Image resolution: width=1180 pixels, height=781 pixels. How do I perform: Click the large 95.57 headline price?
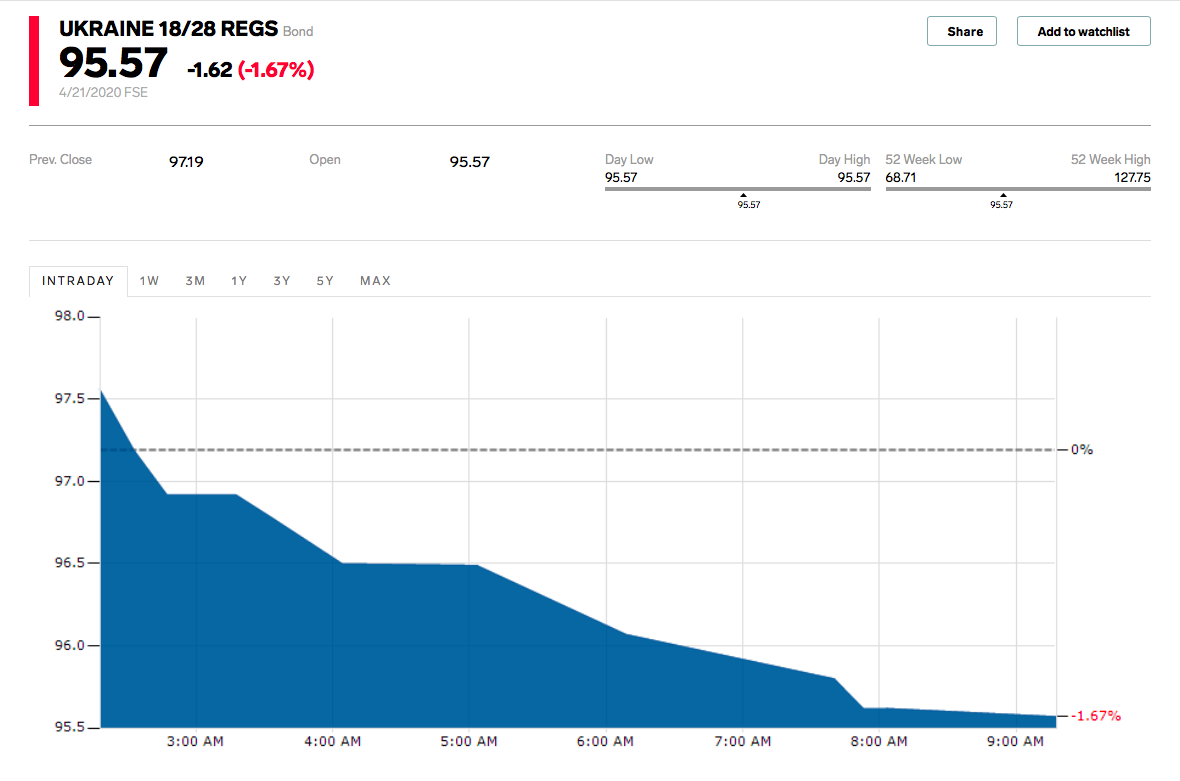coord(114,62)
